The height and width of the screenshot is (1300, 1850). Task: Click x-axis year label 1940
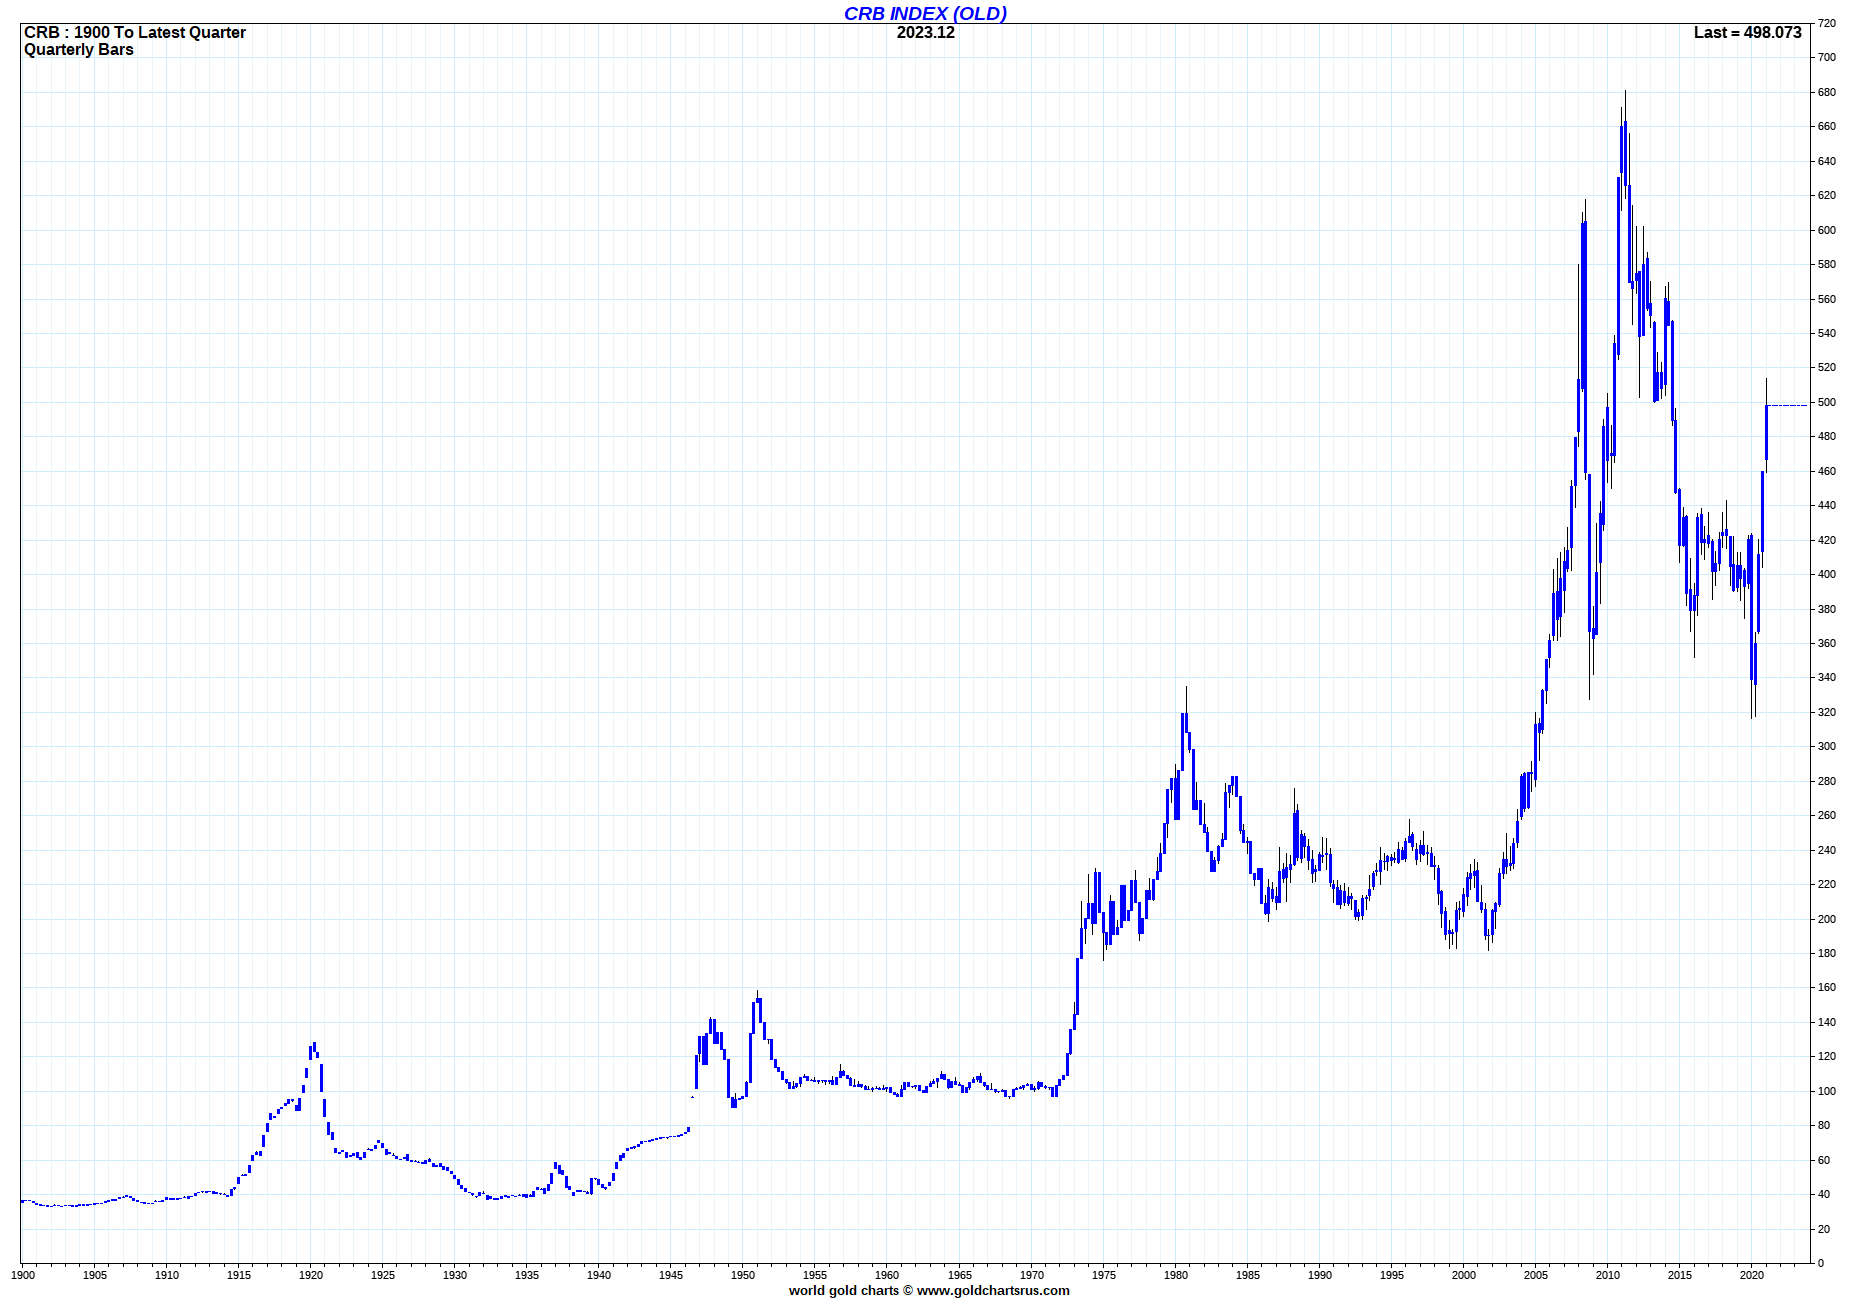click(x=599, y=1274)
